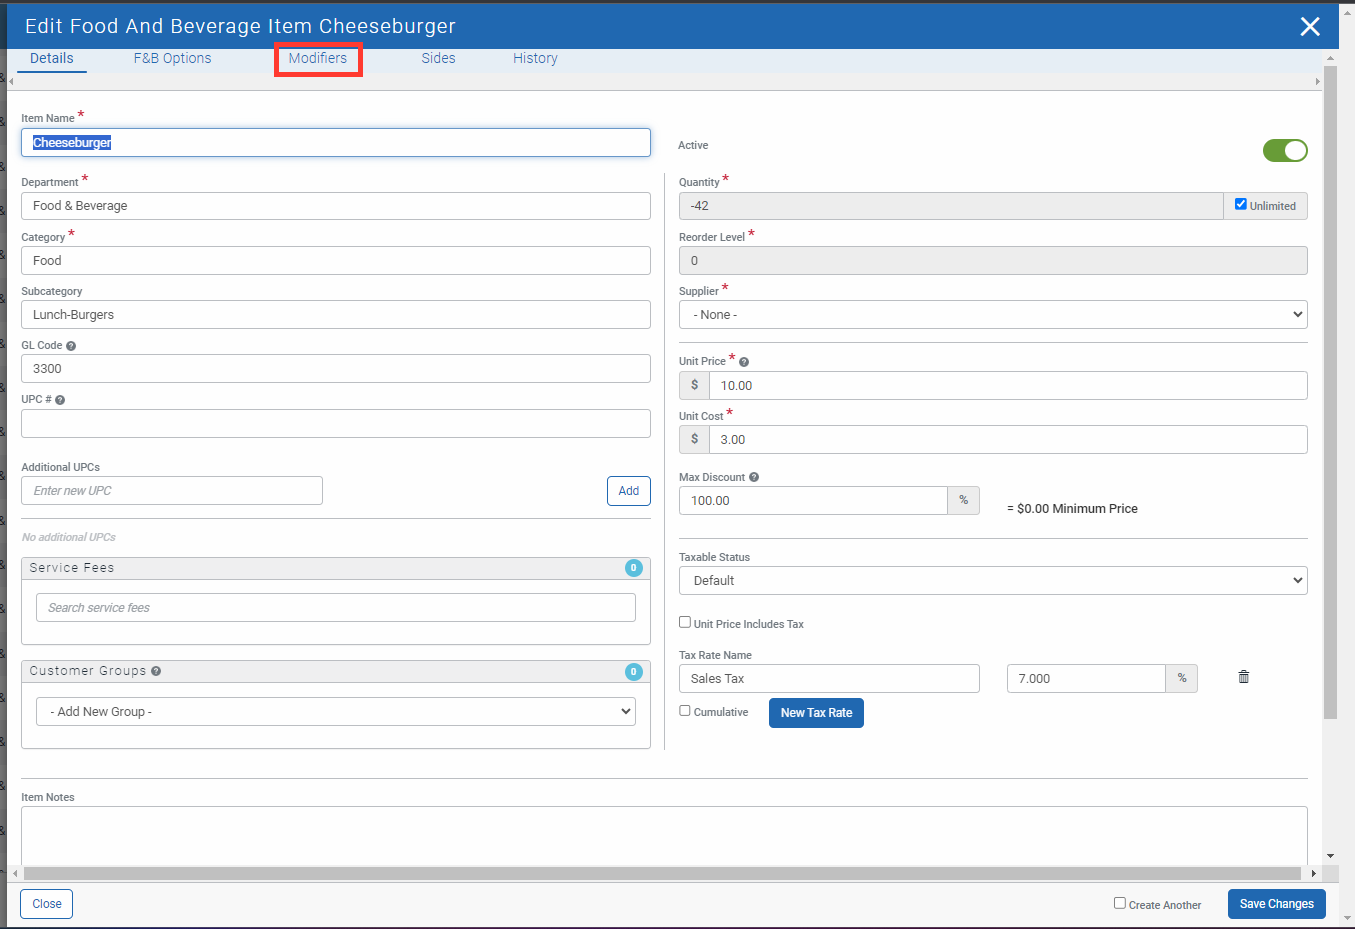Delete the Sales Tax rate with trash icon

(1243, 677)
